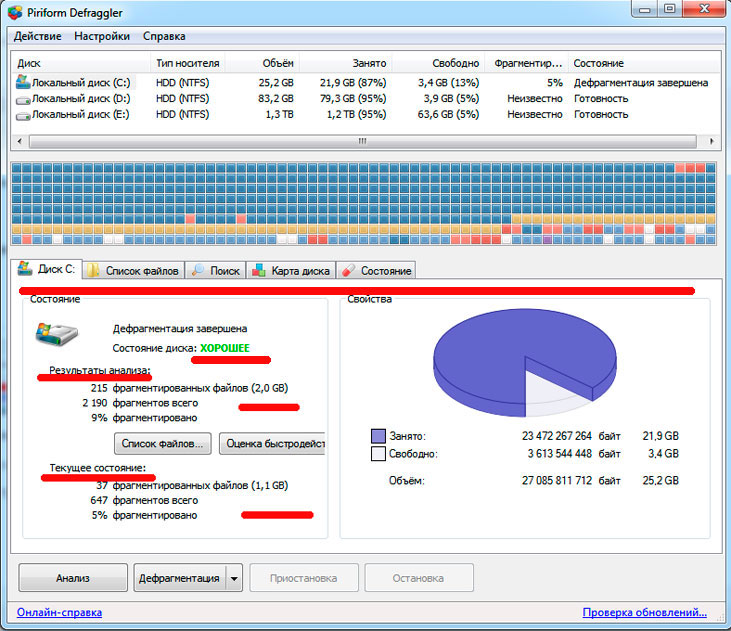
Task: Click the Piriform Defraggler app icon in title bar
Action: (x=15, y=12)
